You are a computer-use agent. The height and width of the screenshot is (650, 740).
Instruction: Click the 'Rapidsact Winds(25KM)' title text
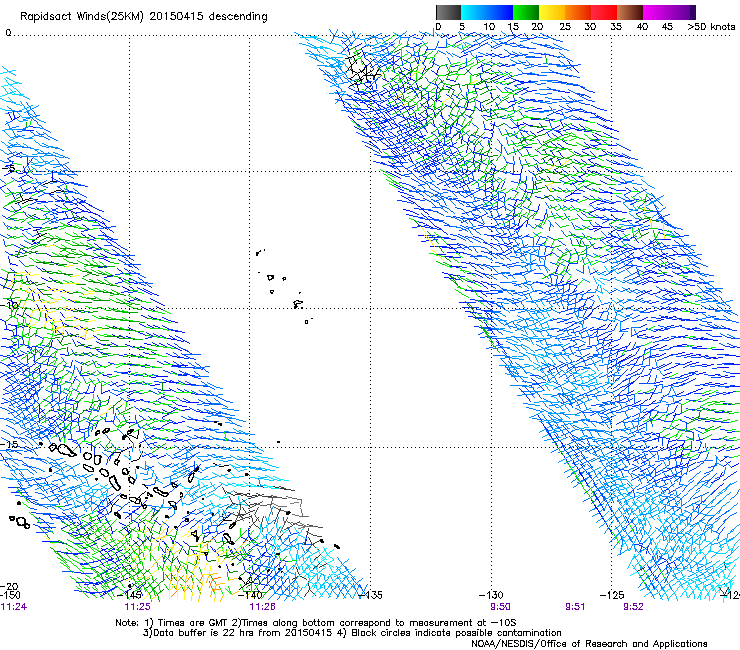click(82, 17)
